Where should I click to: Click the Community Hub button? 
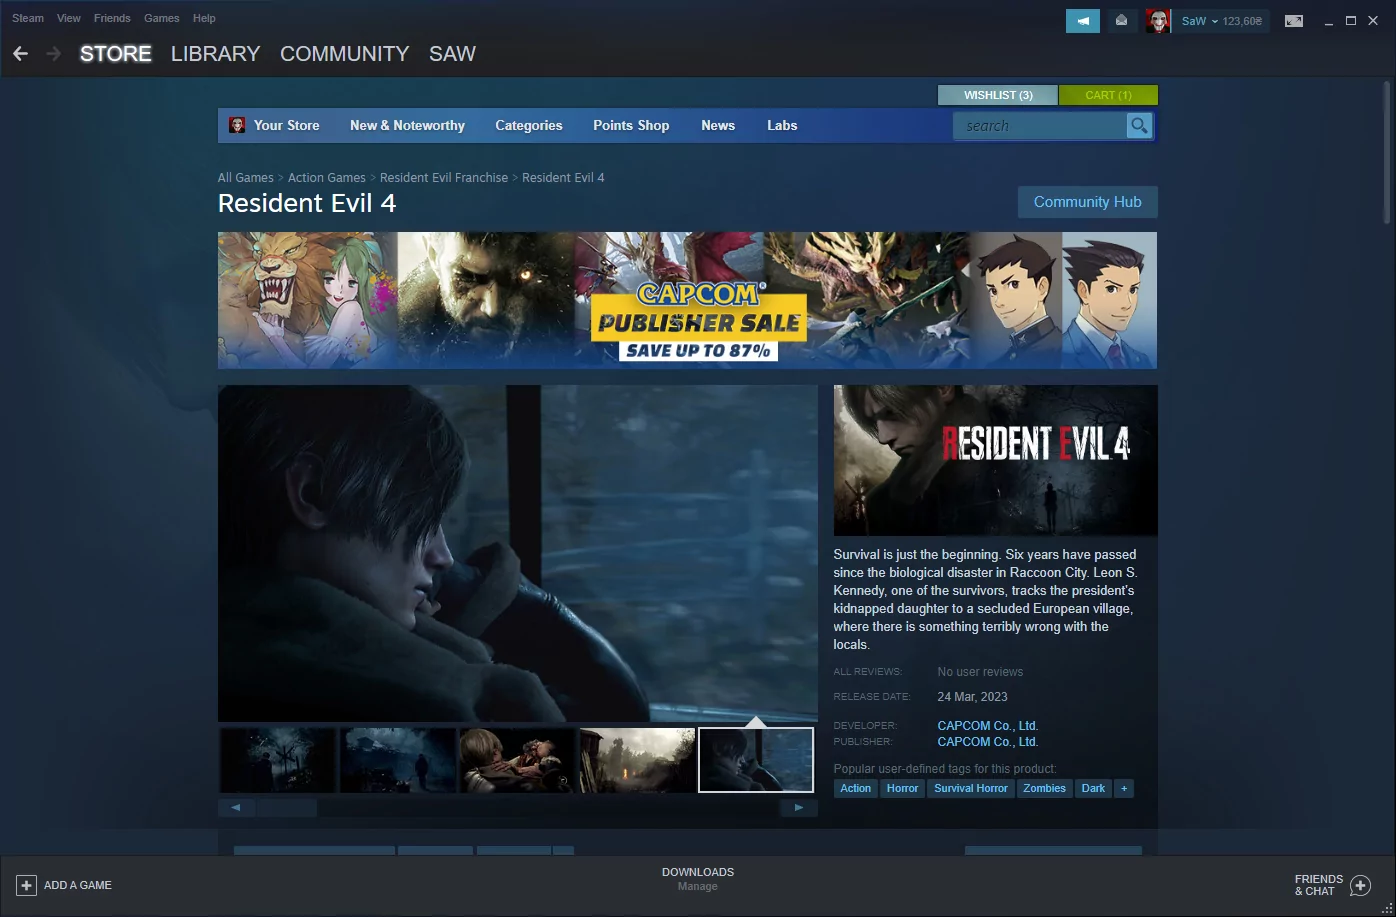[1087, 202]
